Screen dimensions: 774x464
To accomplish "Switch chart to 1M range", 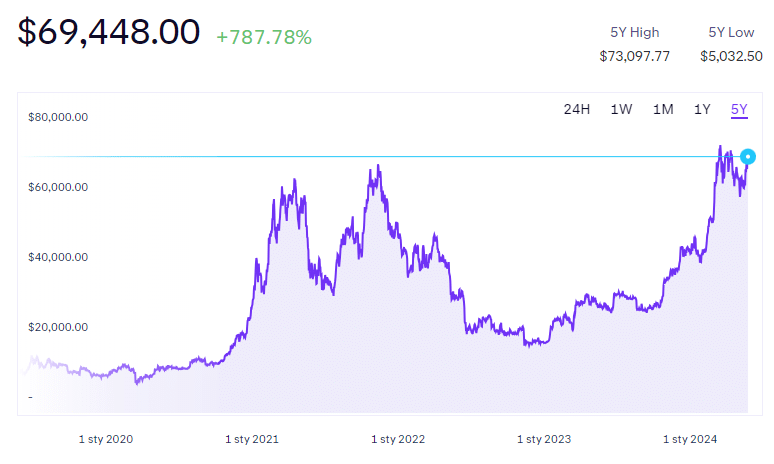I will 663,109.
